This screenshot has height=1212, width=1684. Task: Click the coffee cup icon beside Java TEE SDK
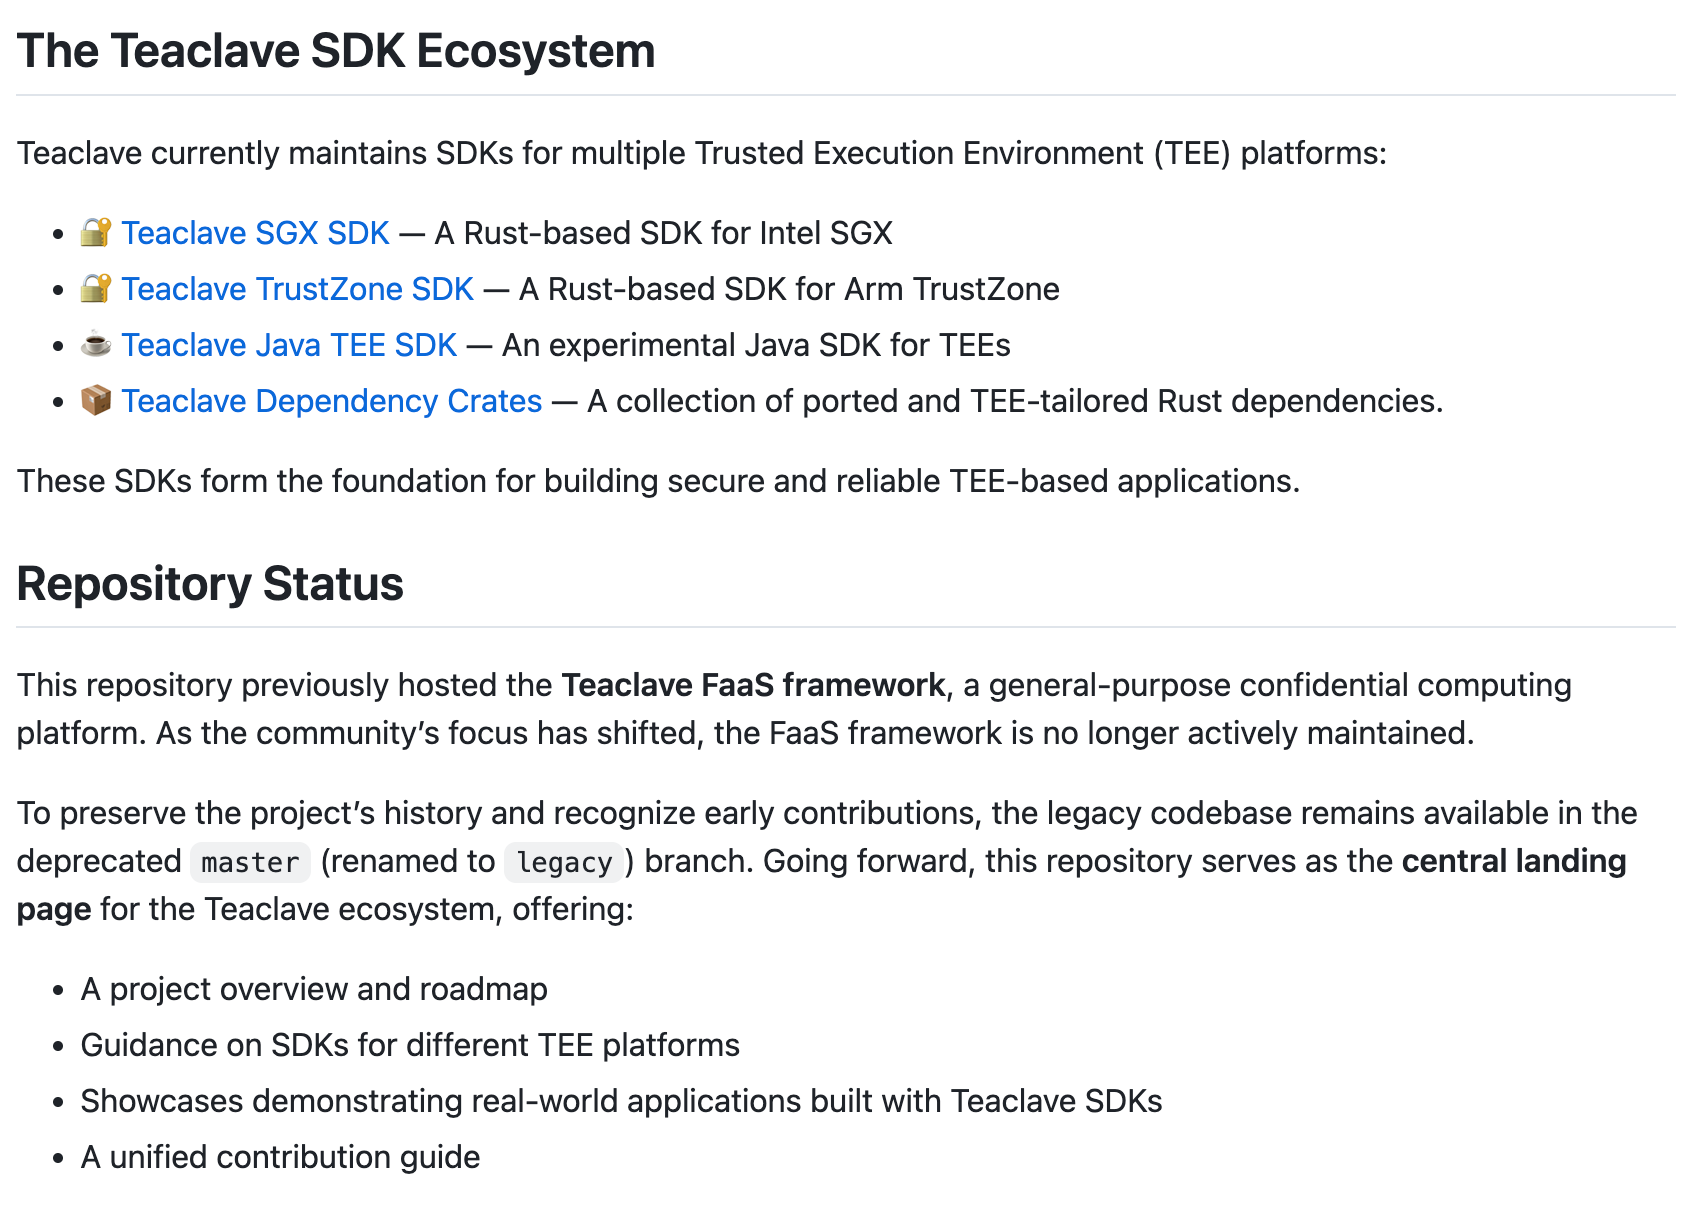[96, 345]
